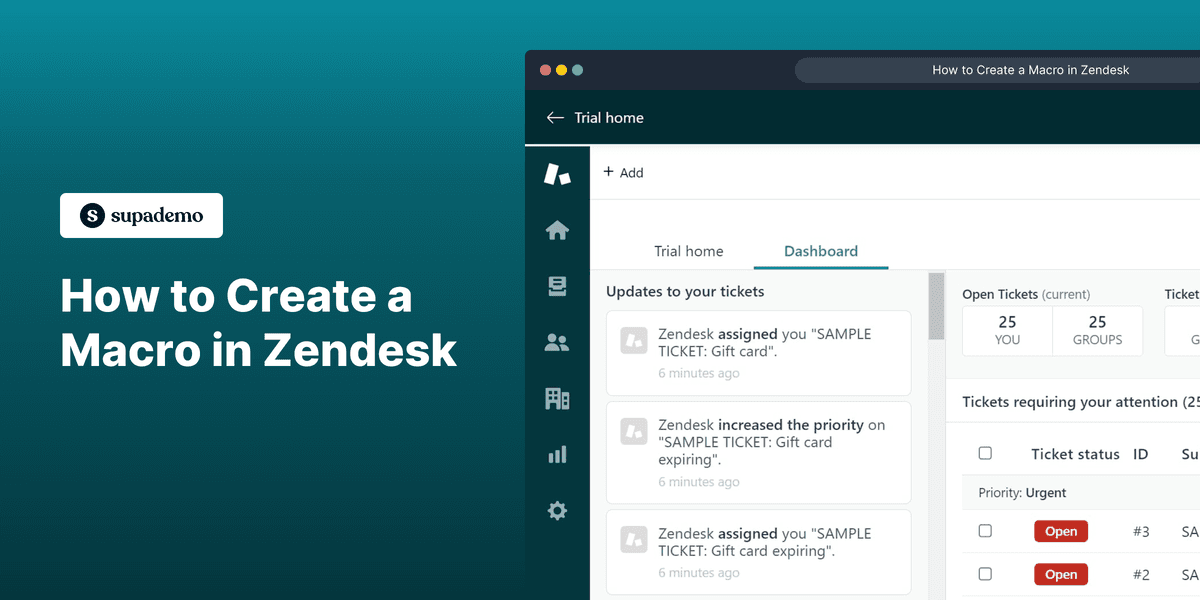The image size is (1200, 600).
Task: Select the Reporting bar-chart icon
Action: pyautogui.click(x=557, y=454)
